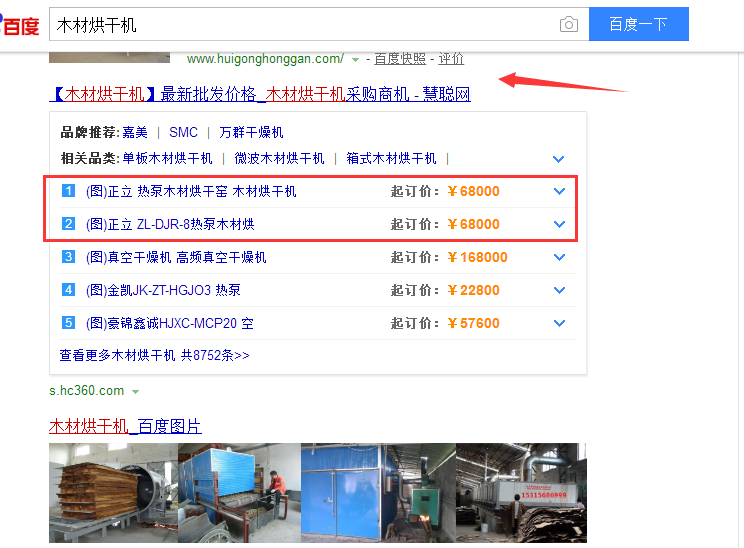Open item 豪锦鑫诚HJXC-MCP20 空
The width and height of the screenshot is (744, 548).
(x=170, y=323)
